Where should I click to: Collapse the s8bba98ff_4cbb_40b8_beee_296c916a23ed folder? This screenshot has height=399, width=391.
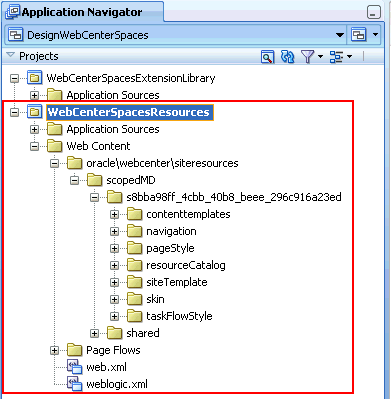click(94, 197)
